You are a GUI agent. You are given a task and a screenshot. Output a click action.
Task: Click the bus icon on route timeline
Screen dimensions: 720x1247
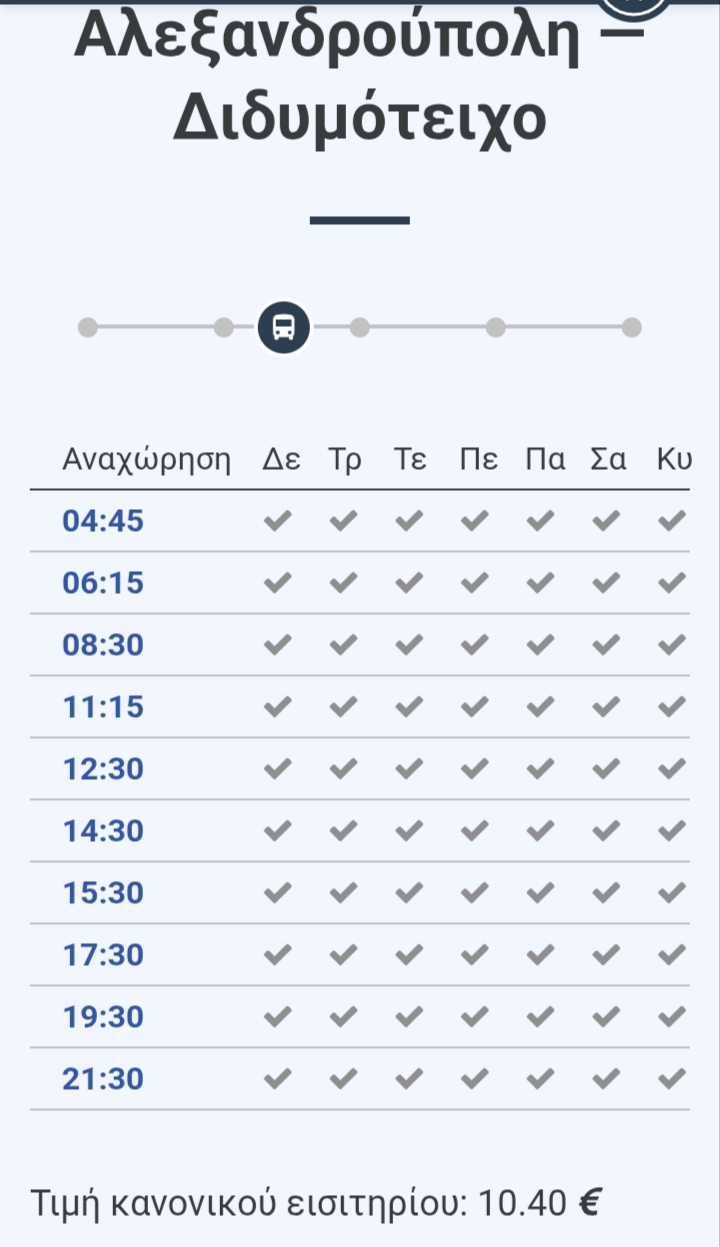[284, 327]
